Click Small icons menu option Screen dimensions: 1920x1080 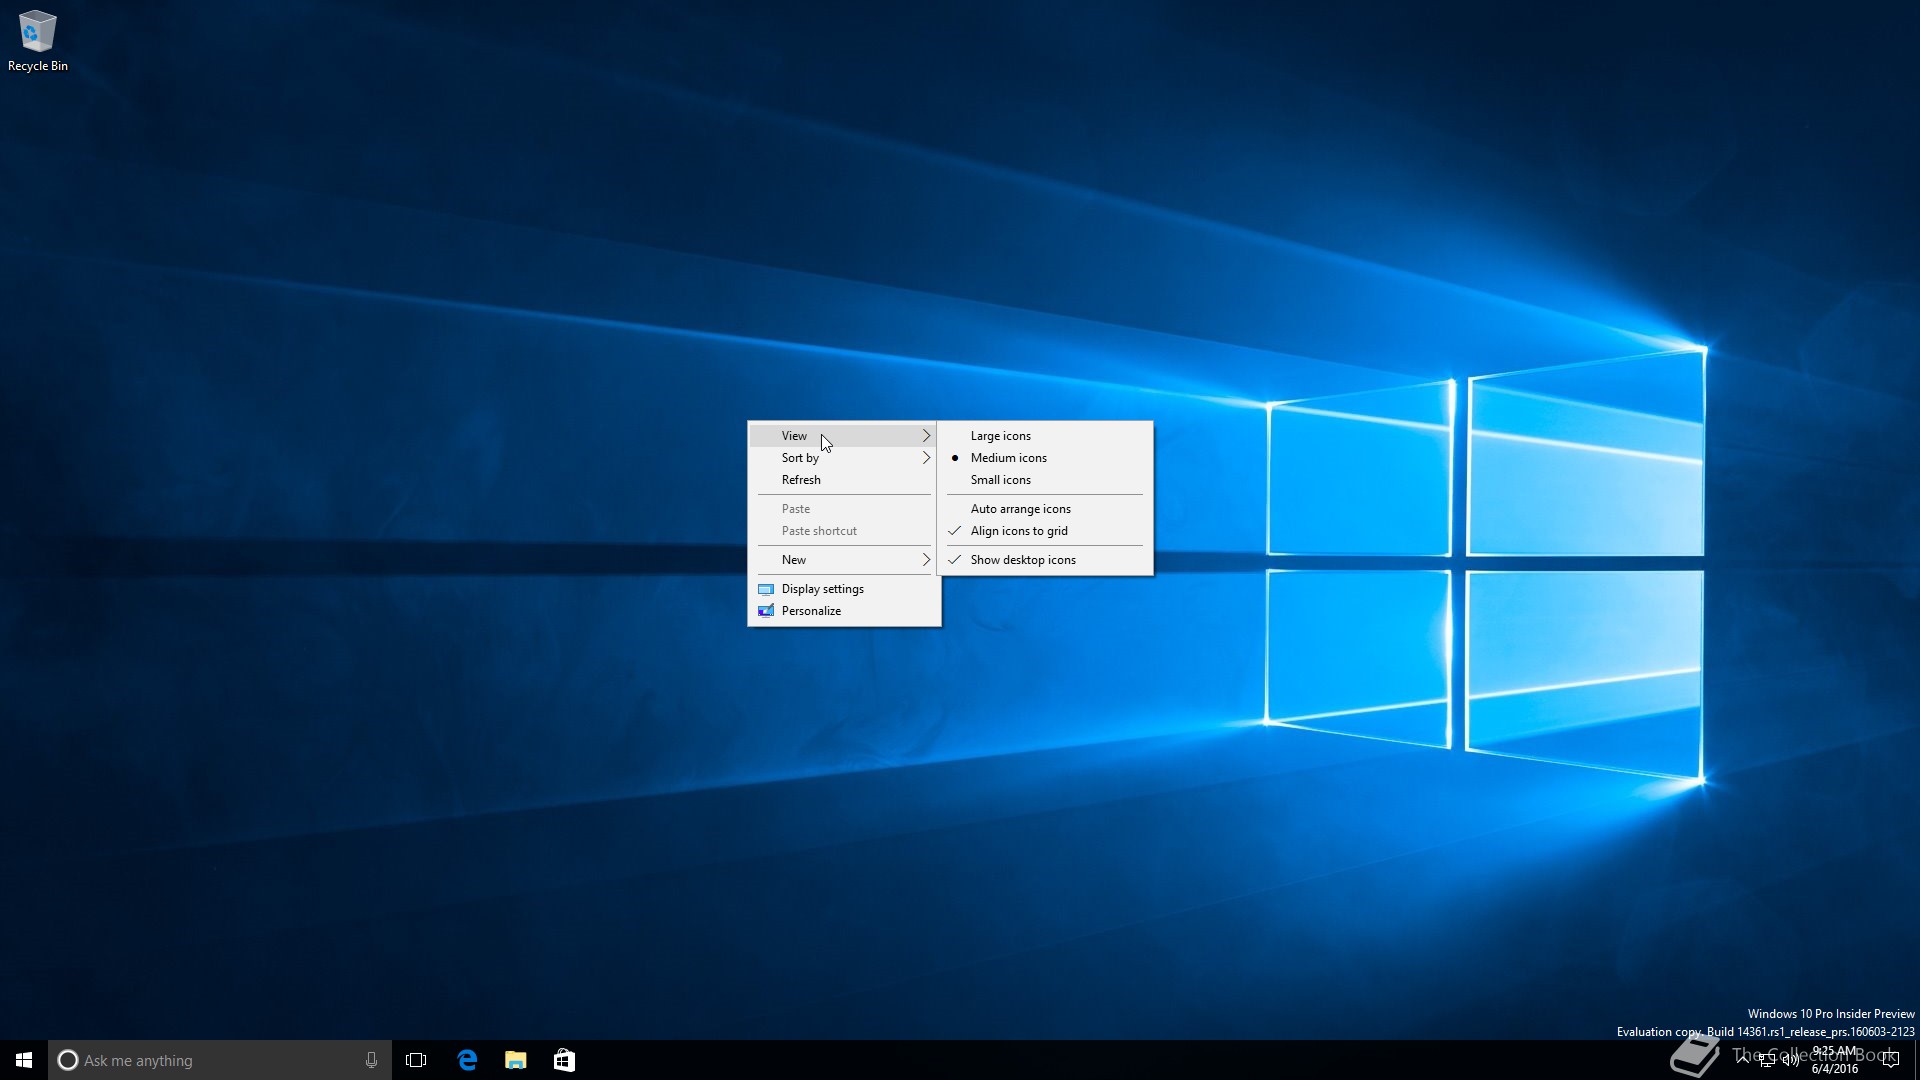[x=1001, y=479]
